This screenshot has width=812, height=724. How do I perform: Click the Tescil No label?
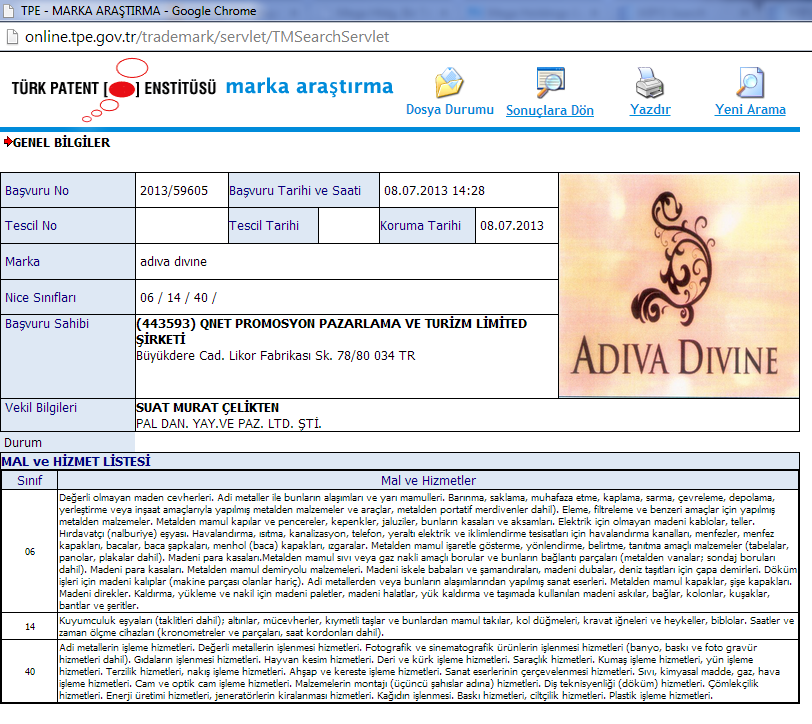coord(31,226)
